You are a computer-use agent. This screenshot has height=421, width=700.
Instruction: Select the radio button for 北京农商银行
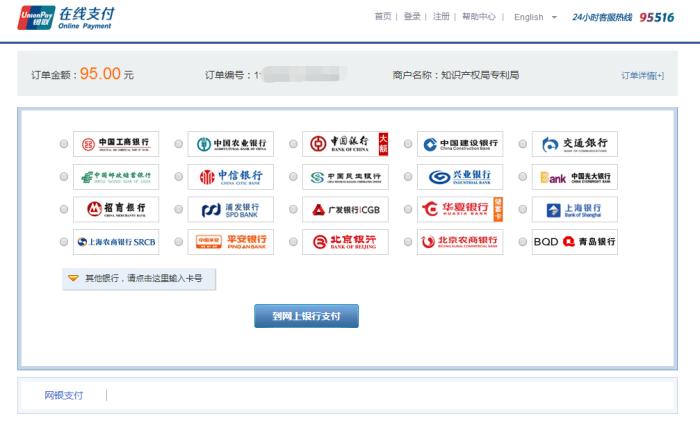(x=408, y=242)
